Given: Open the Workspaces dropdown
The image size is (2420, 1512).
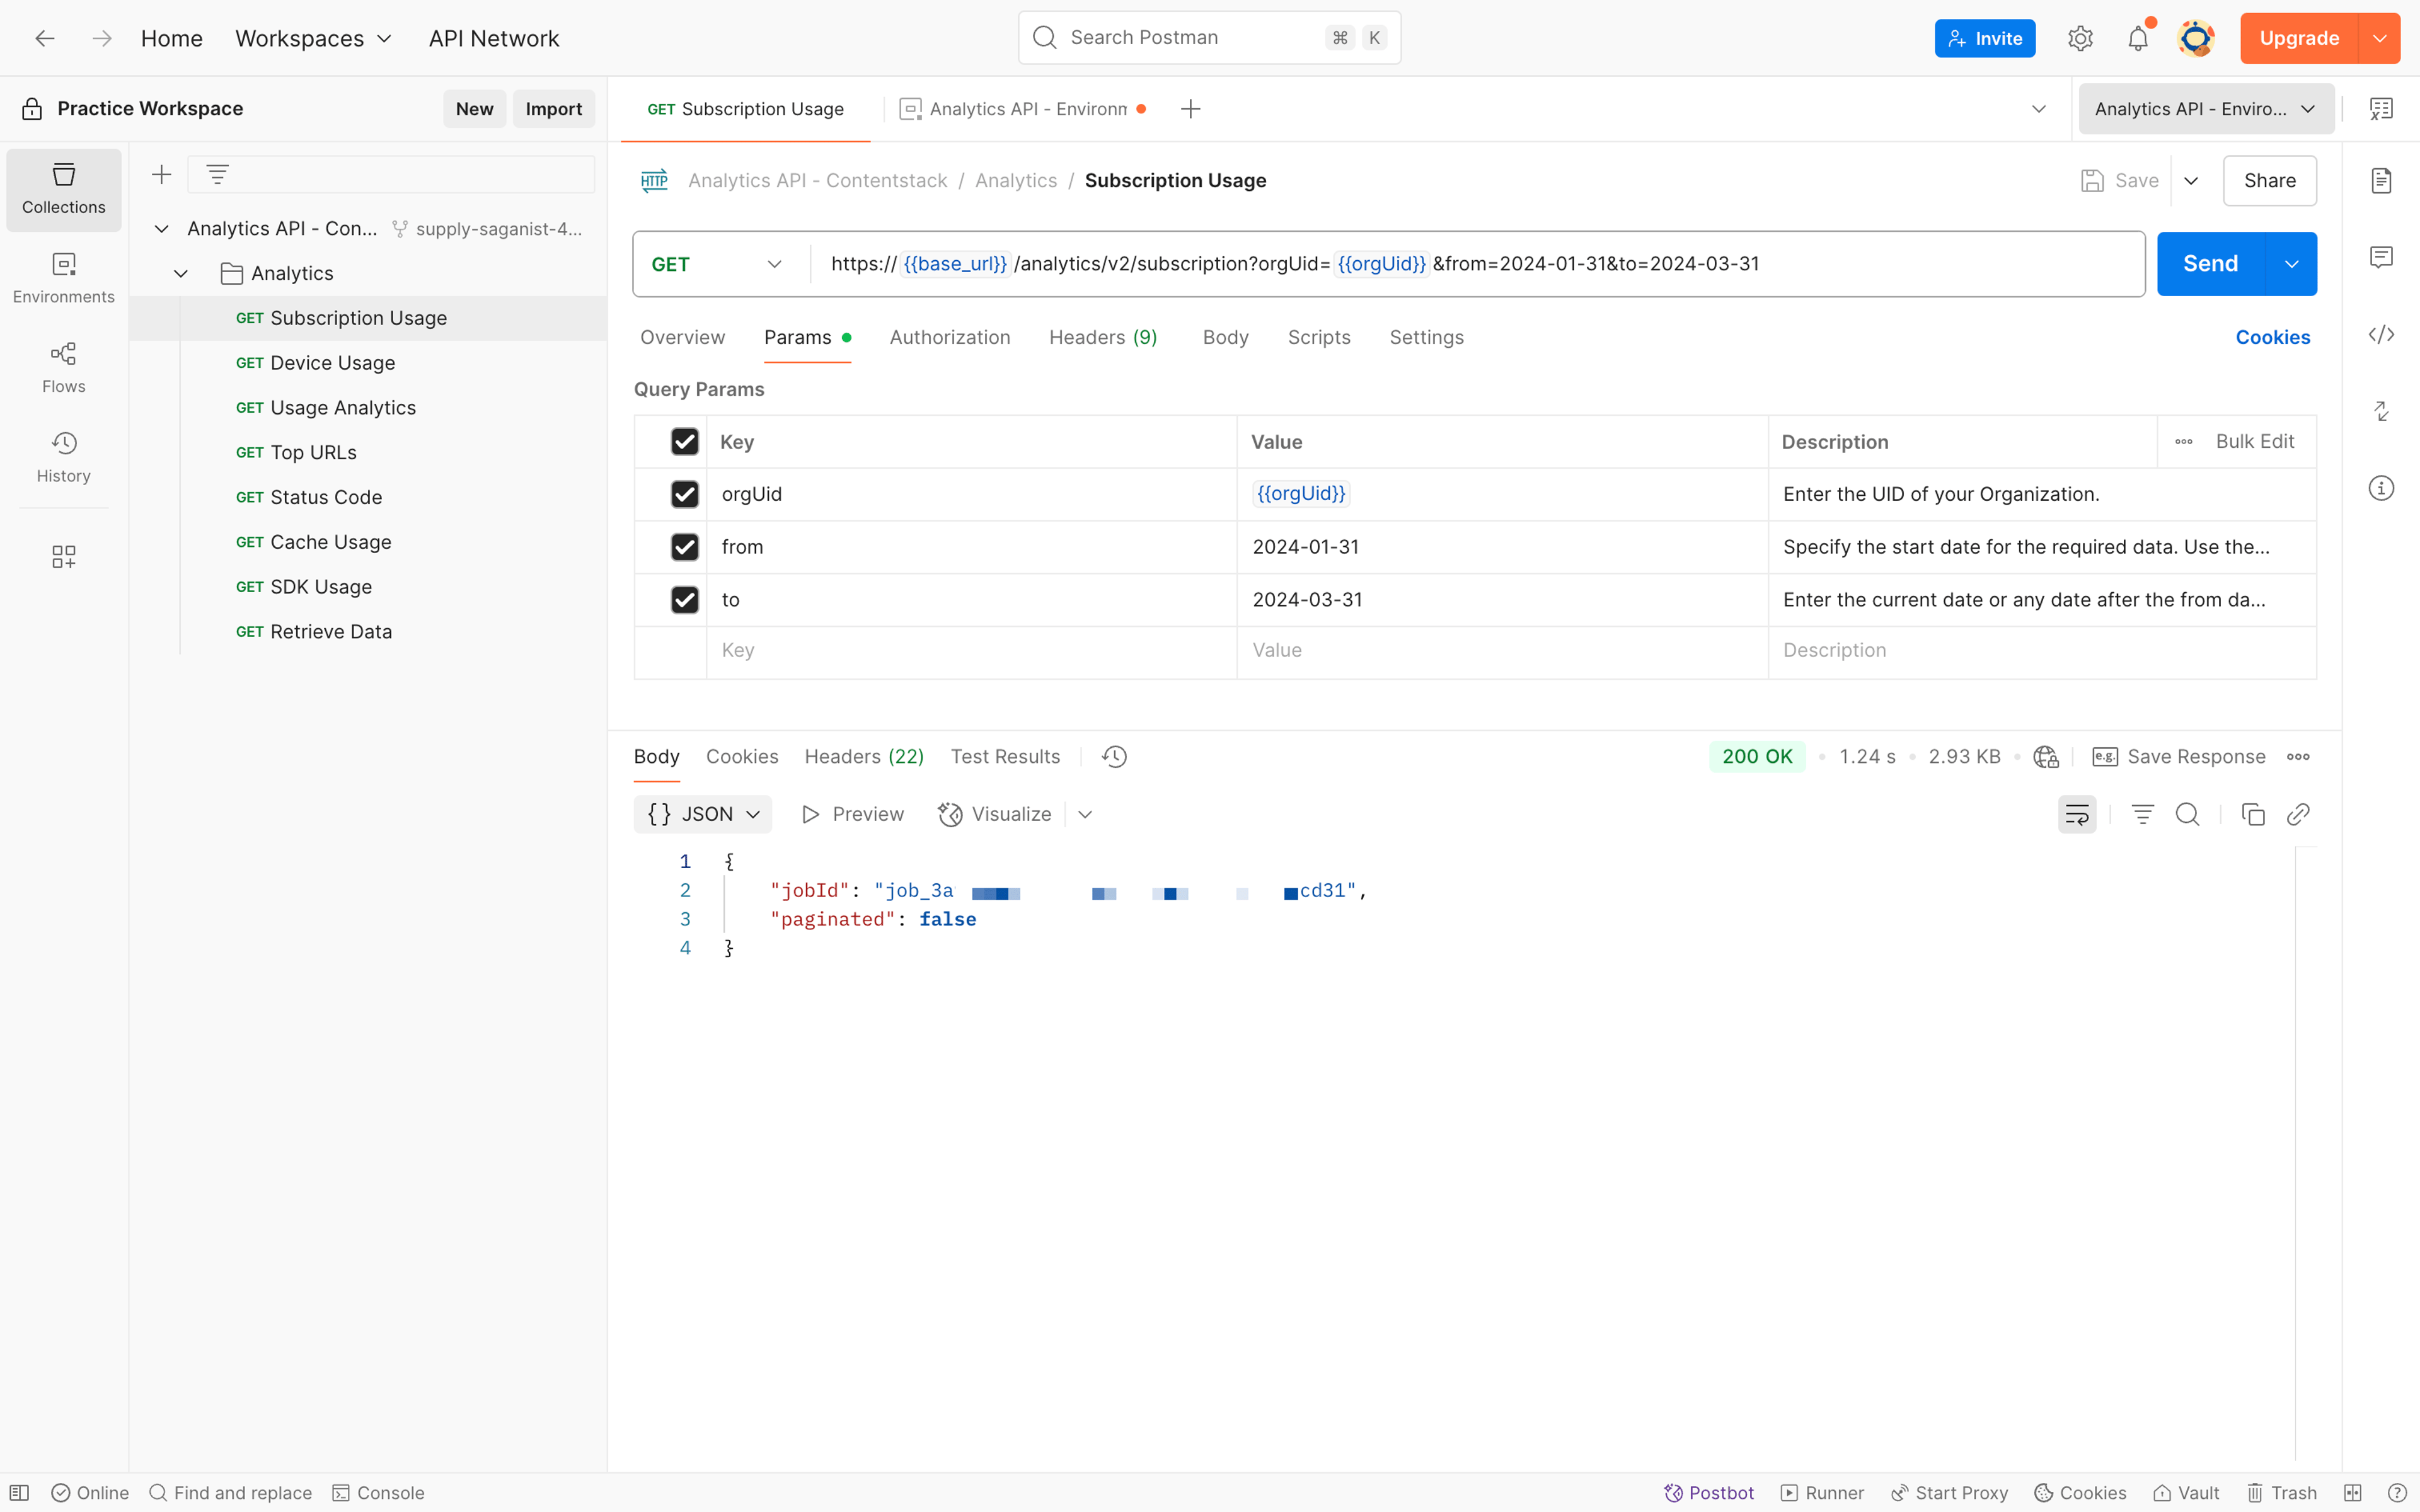Looking at the screenshot, I should point(313,38).
